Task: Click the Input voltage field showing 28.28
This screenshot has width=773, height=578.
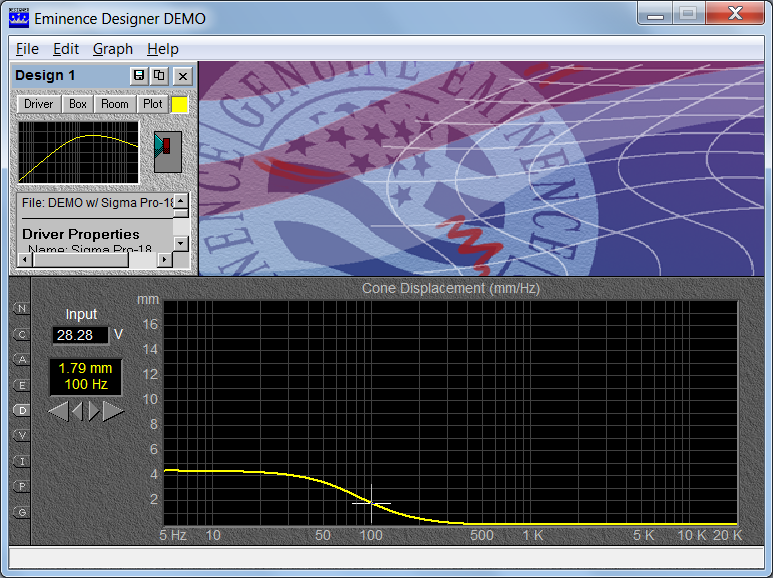Action: click(80, 335)
